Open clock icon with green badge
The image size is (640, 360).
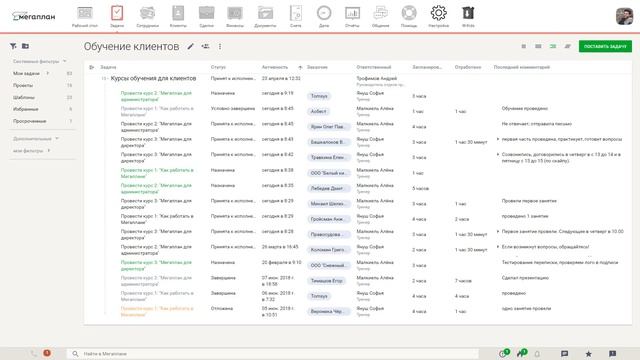pyautogui.click(x=504, y=353)
